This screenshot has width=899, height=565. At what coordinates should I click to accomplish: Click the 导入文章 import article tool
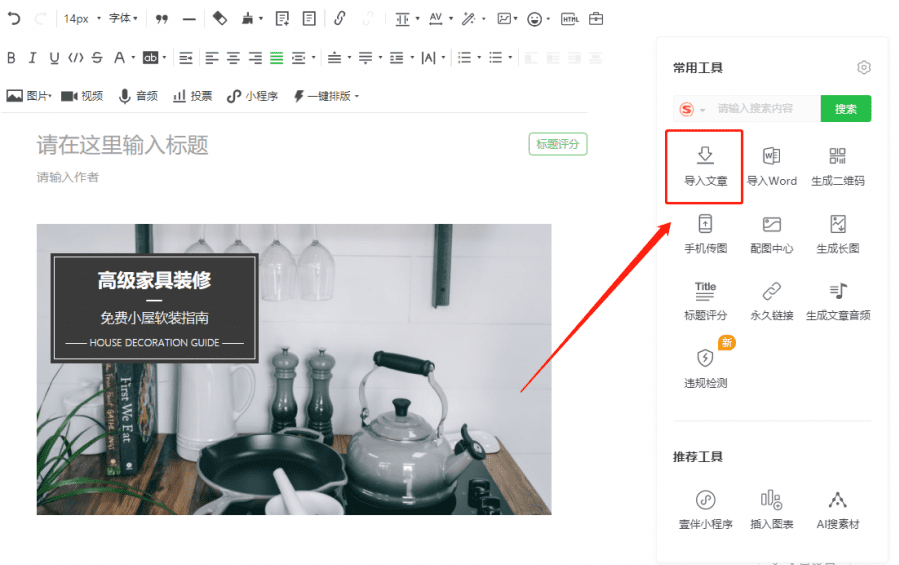(705, 166)
